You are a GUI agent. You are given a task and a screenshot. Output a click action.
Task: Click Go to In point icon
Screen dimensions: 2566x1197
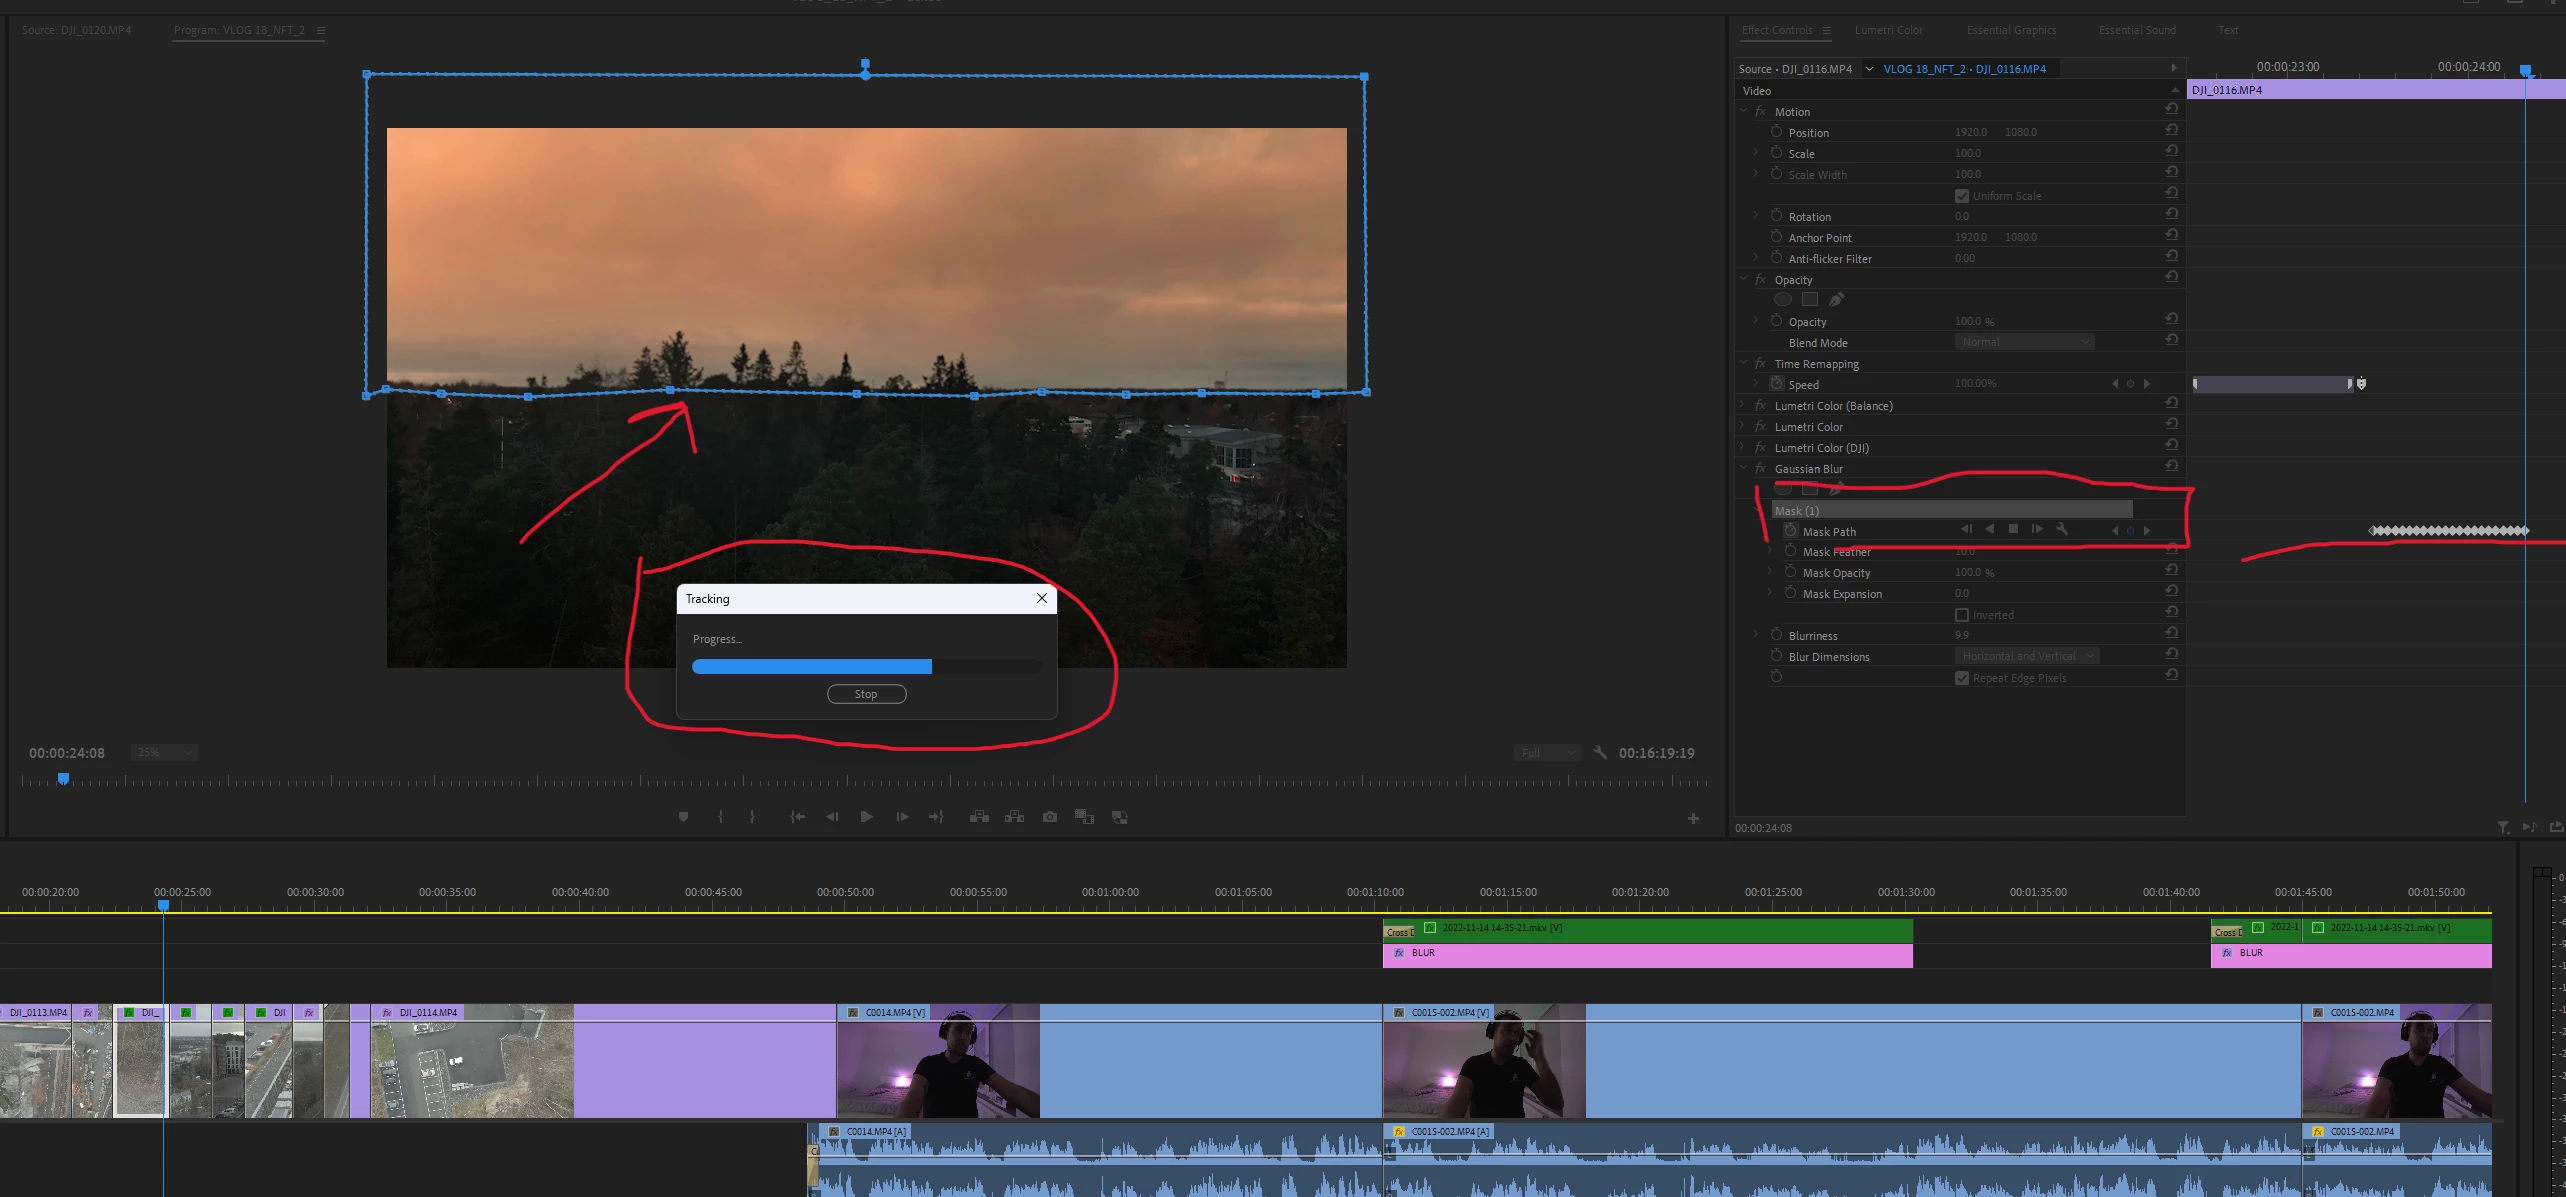[797, 817]
